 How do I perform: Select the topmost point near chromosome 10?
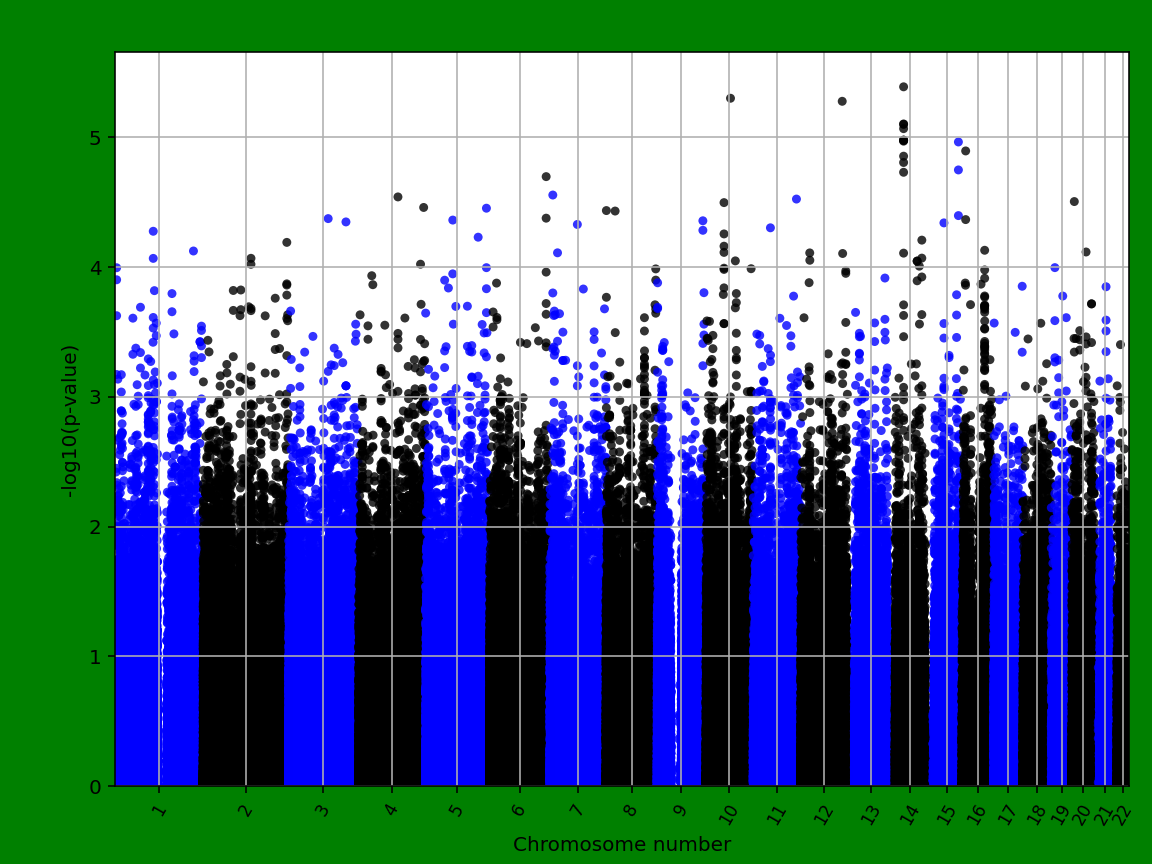(x=730, y=98)
